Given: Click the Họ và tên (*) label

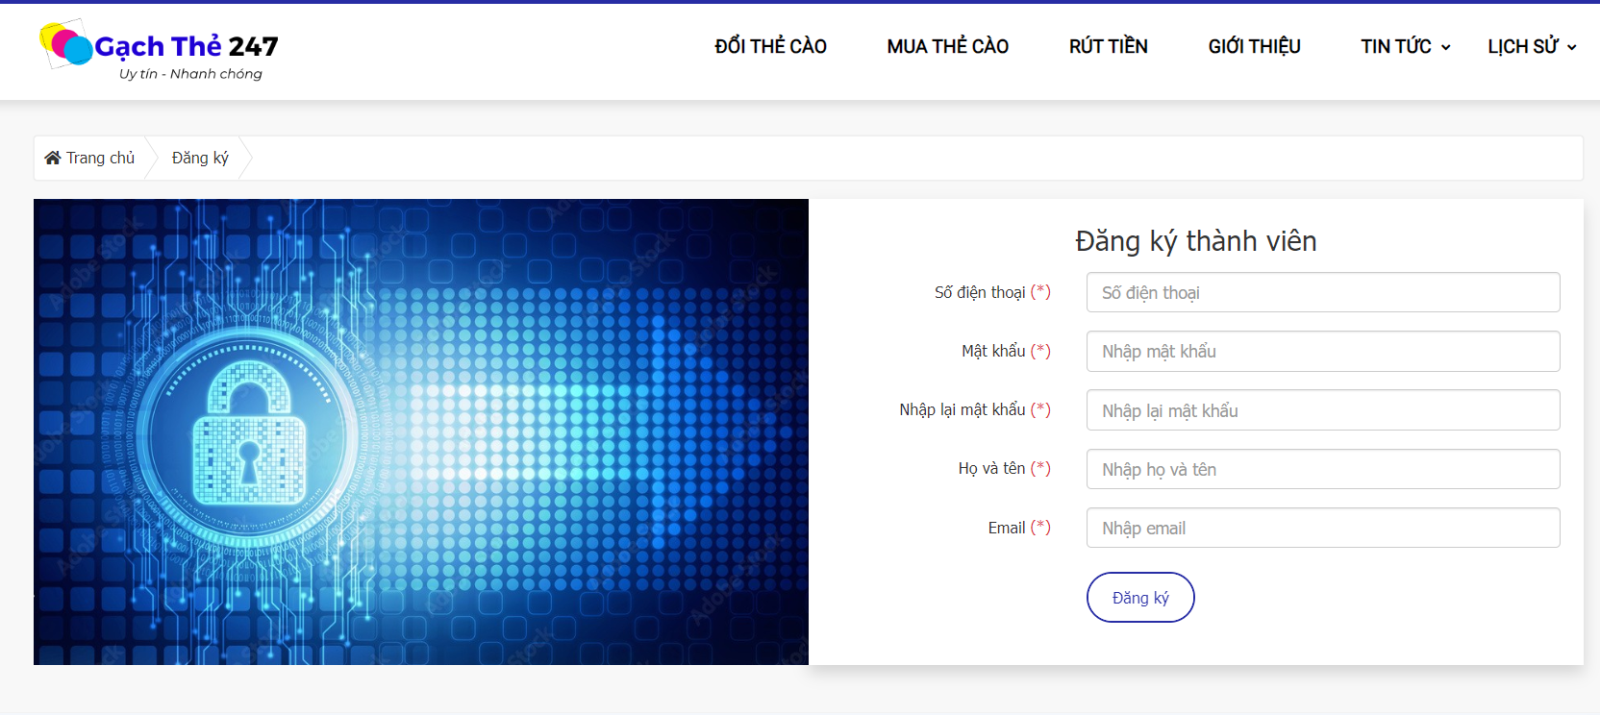Looking at the screenshot, I should click(x=1004, y=468).
